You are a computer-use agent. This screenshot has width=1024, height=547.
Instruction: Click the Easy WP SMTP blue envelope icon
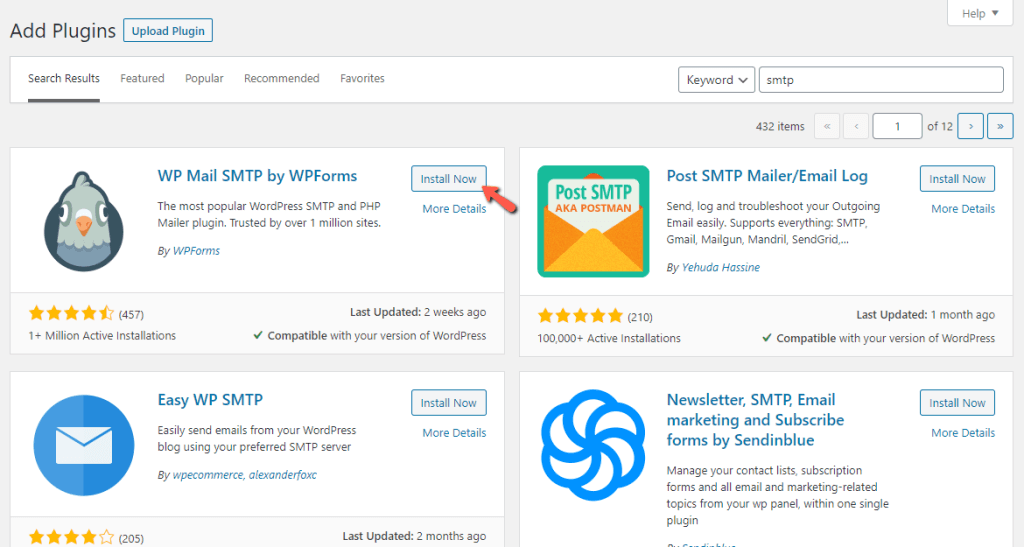click(x=84, y=445)
